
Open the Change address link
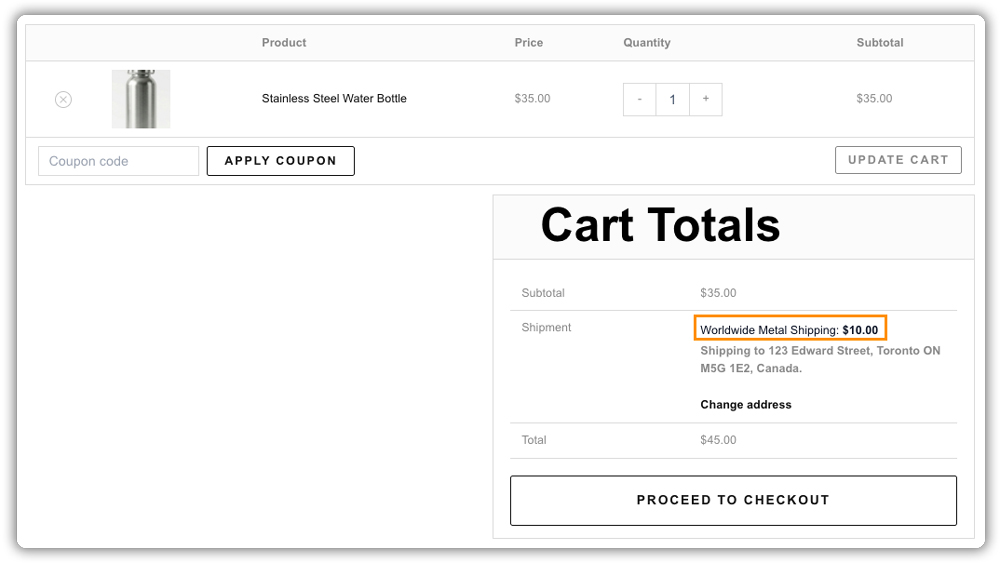tap(746, 404)
